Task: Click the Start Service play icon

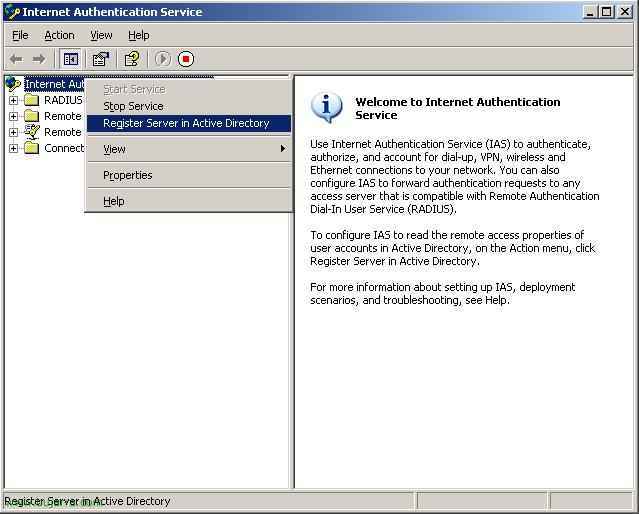Action: point(163,59)
